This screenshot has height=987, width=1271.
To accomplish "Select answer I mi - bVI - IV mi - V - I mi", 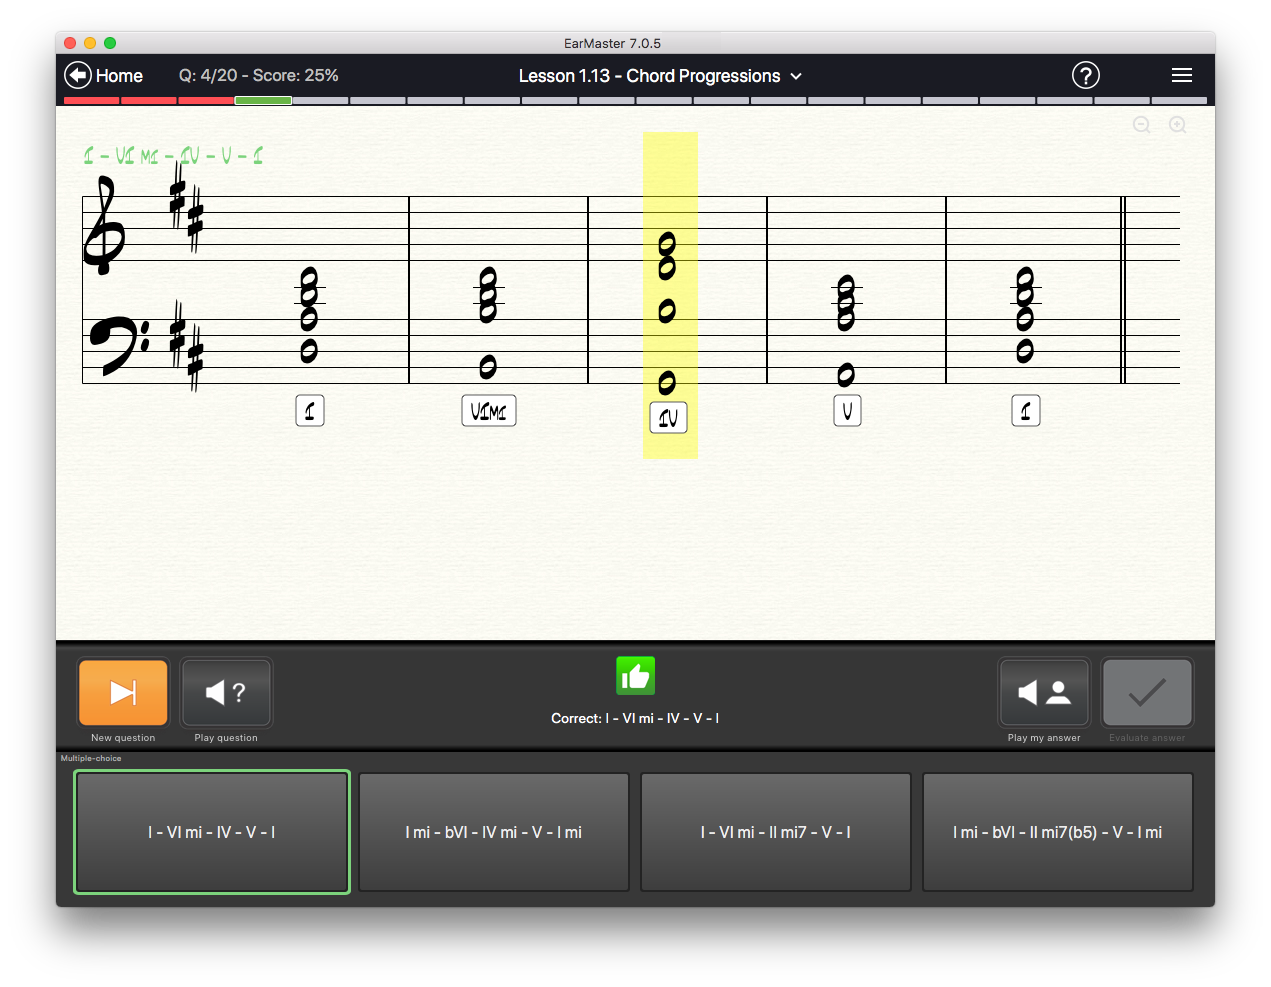I will coord(494,832).
